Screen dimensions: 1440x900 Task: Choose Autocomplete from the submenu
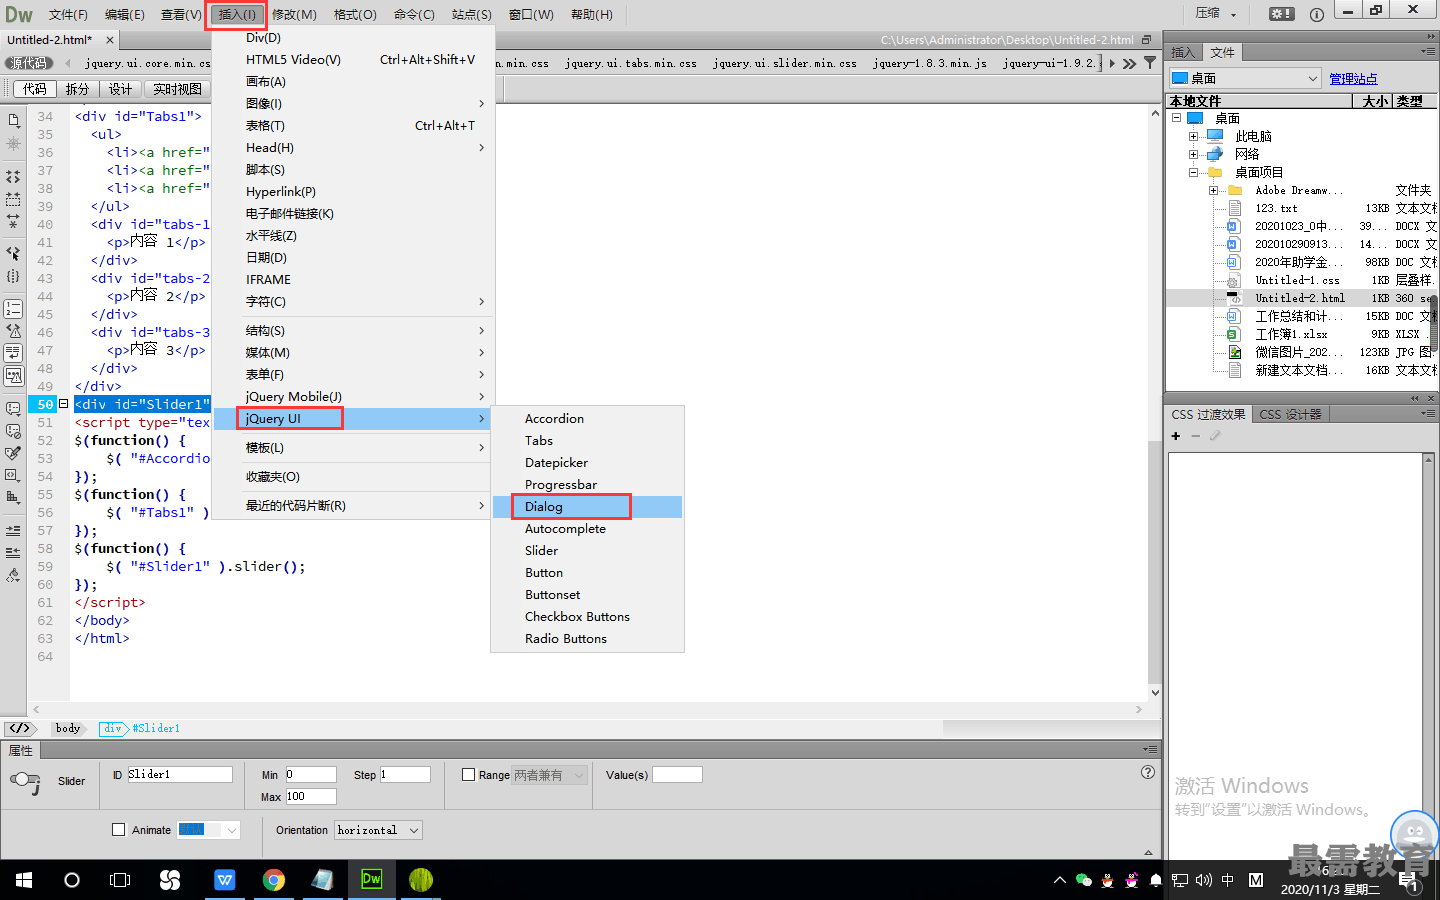click(x=586, y=529)
